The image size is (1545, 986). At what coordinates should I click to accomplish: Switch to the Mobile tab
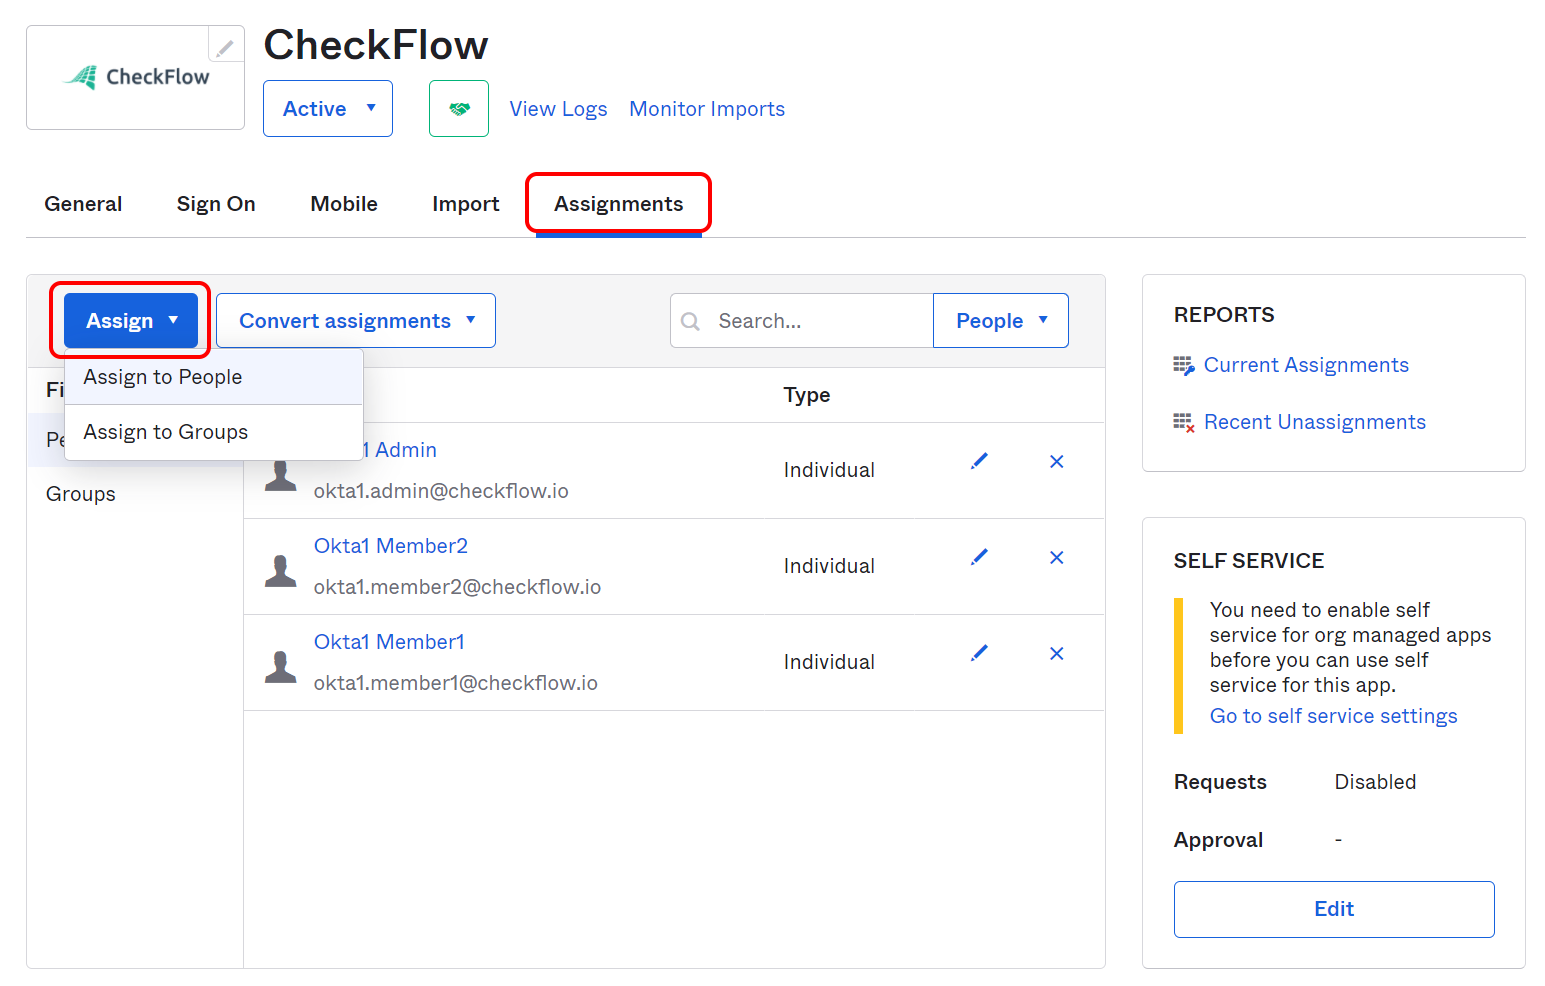[344, 204]
